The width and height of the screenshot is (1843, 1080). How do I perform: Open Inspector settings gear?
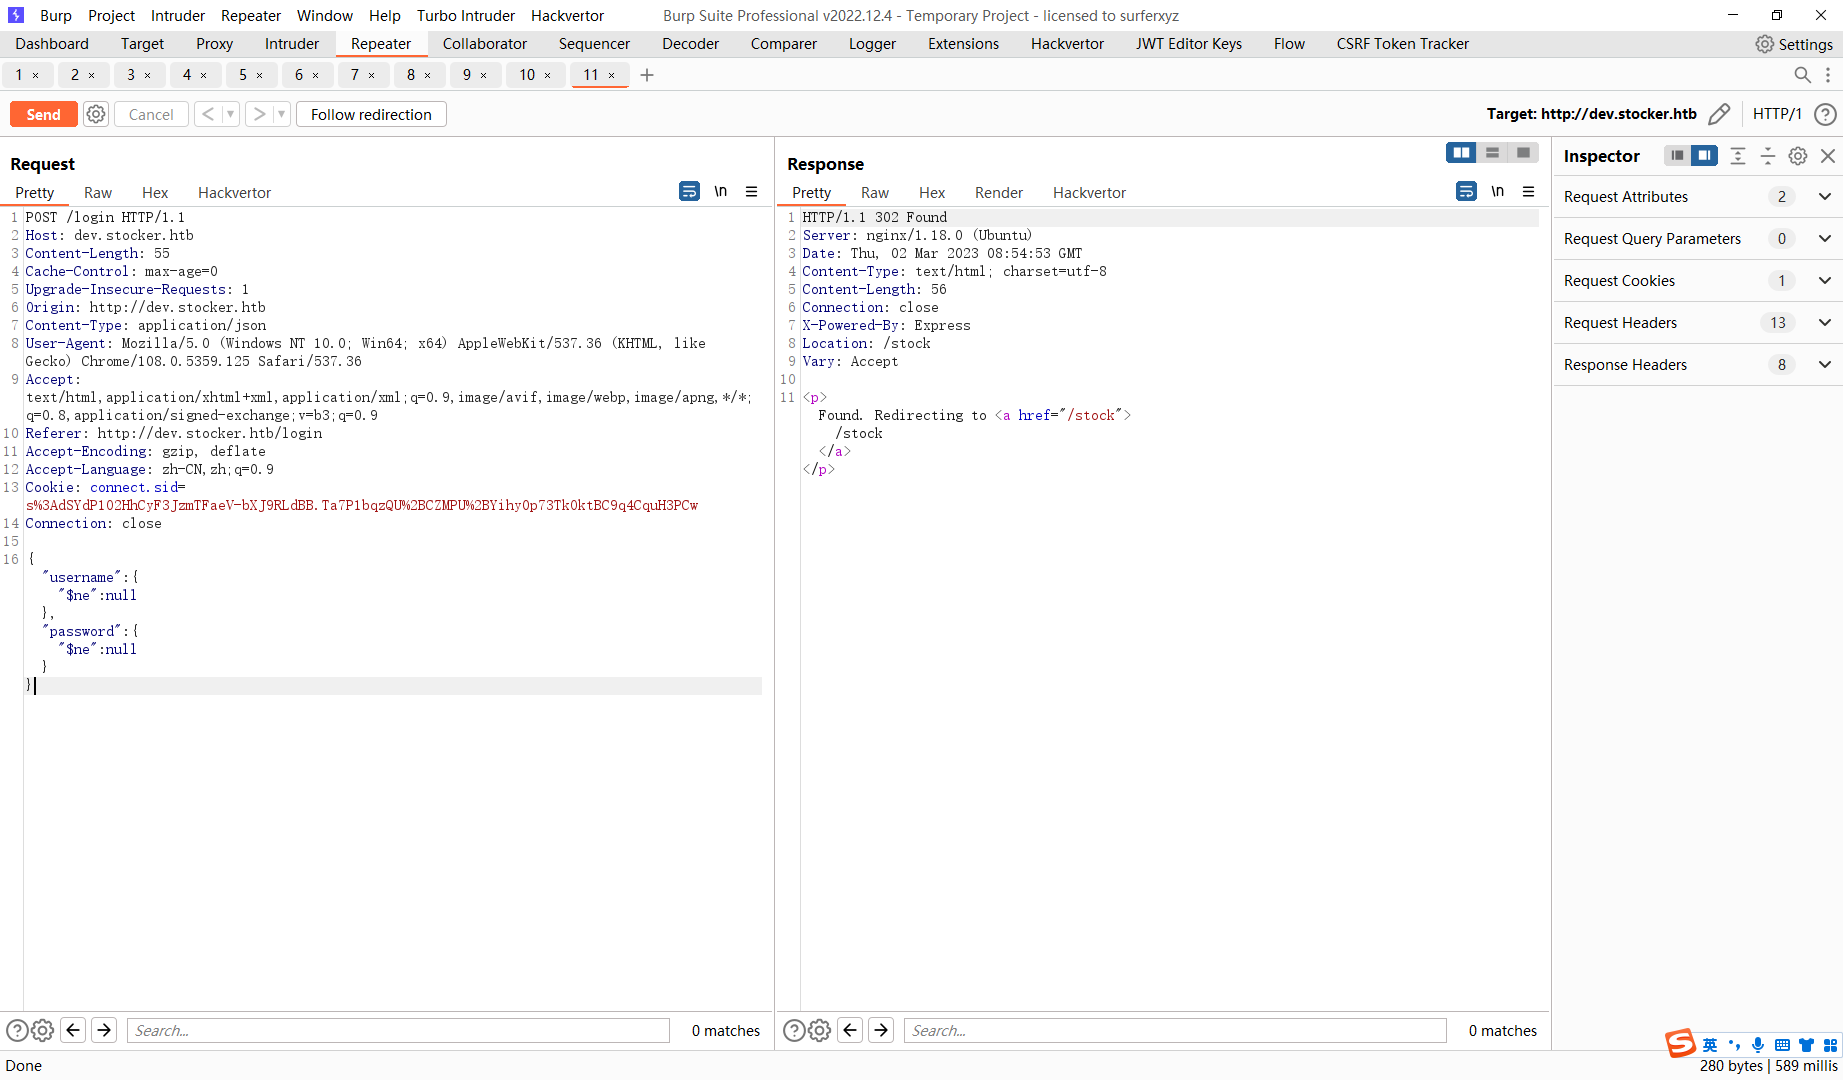coord(1798,155)
